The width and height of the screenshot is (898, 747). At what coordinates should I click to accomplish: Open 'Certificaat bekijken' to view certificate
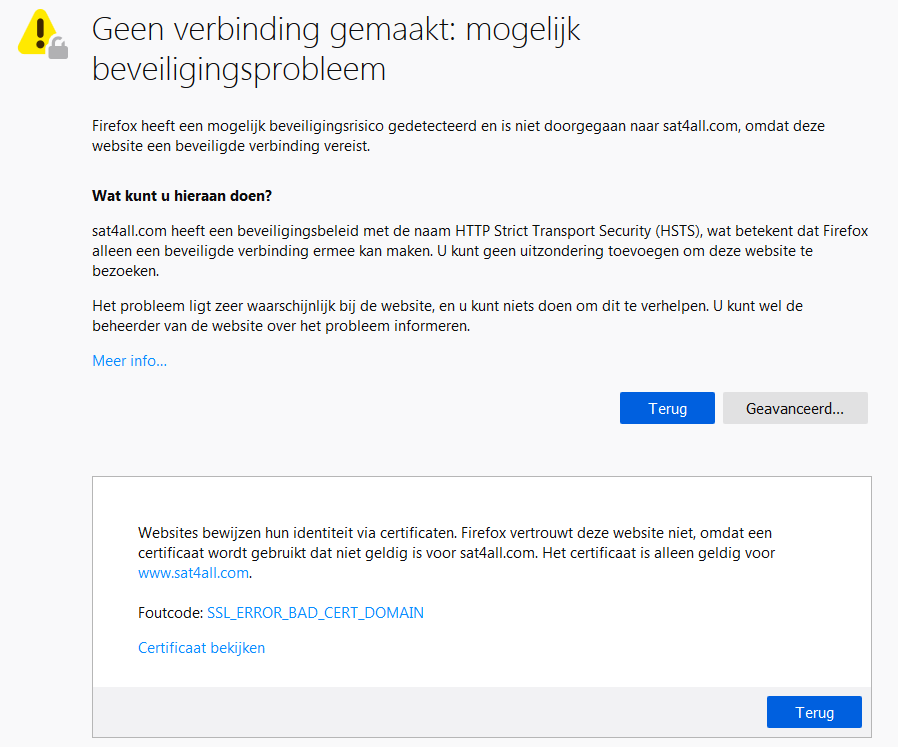201,648
